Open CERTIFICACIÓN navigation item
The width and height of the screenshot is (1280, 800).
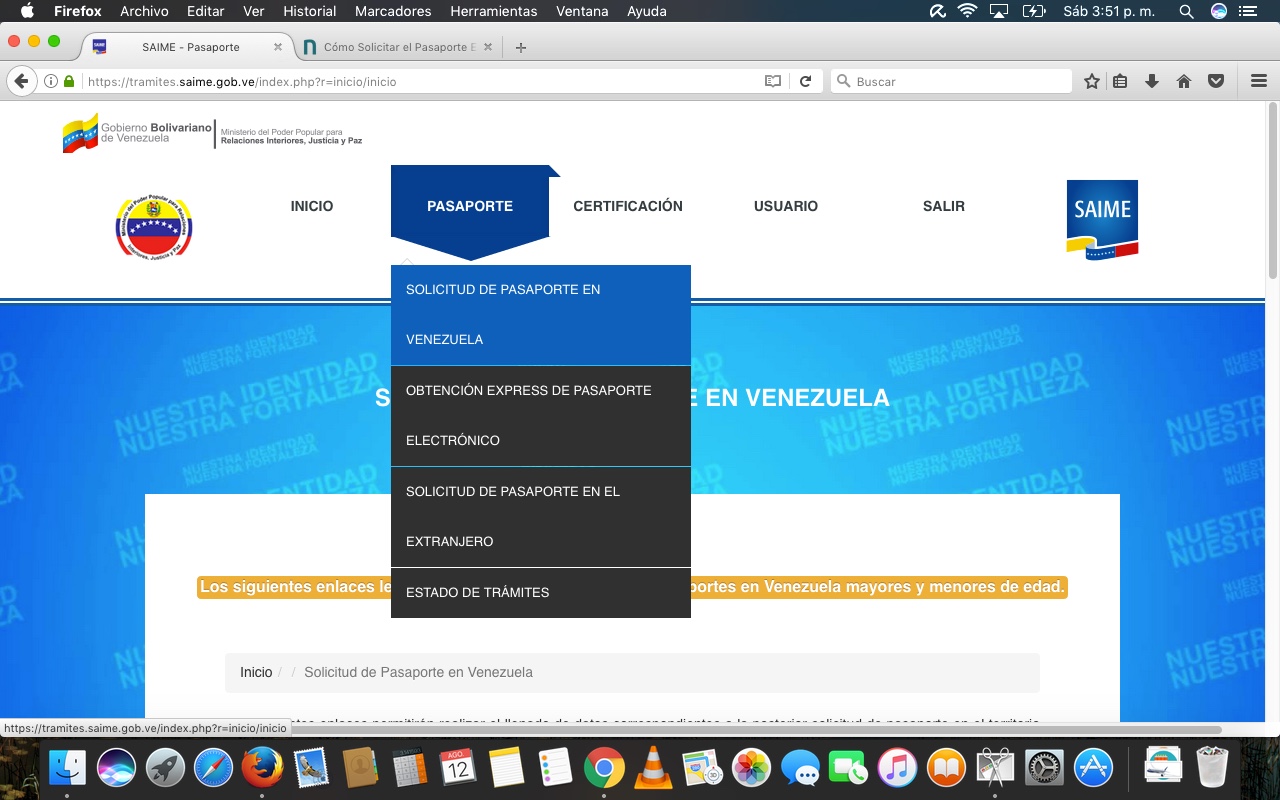tap(628, 206)
